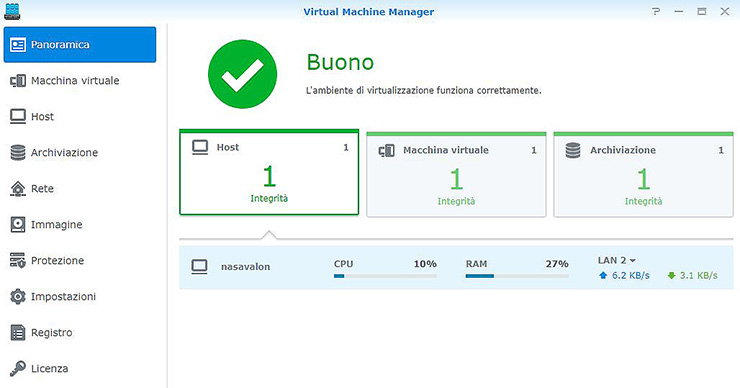Click the database icon on Archiviazione card

coord(573,151)
